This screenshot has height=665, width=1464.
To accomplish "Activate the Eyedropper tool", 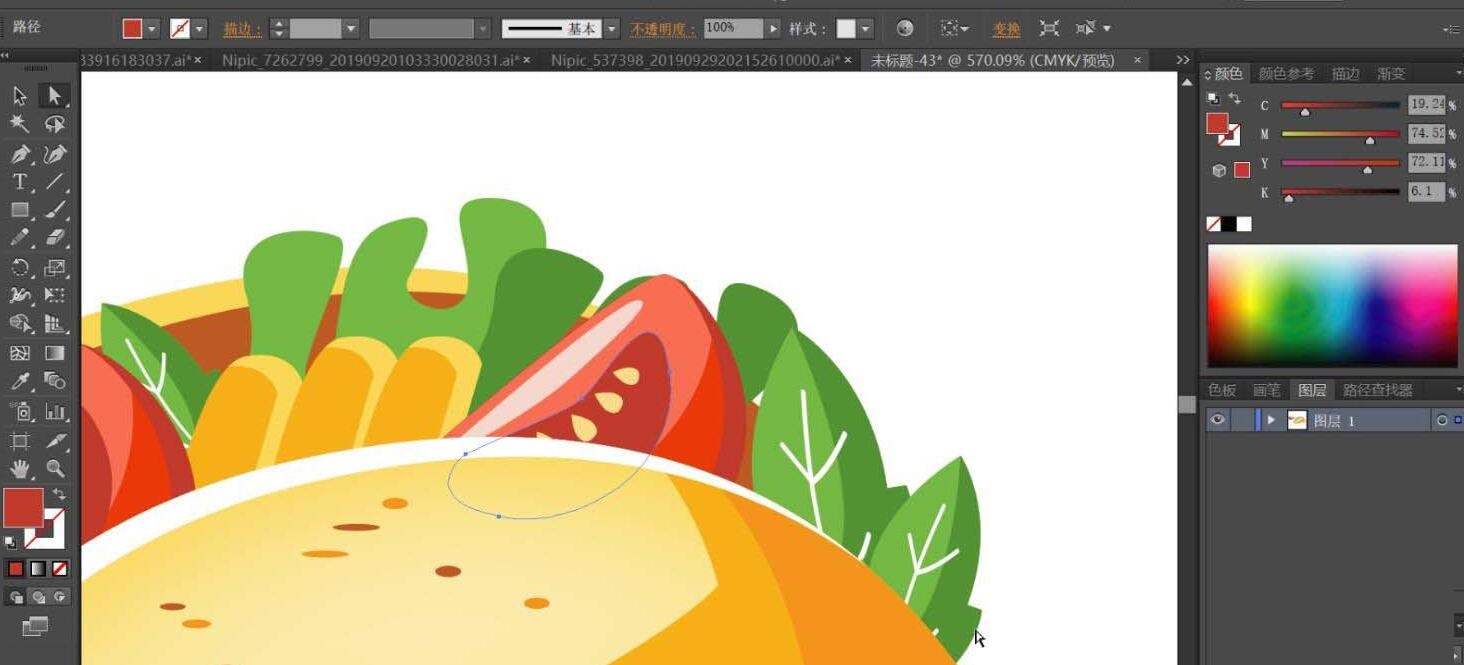I will 19,381.
